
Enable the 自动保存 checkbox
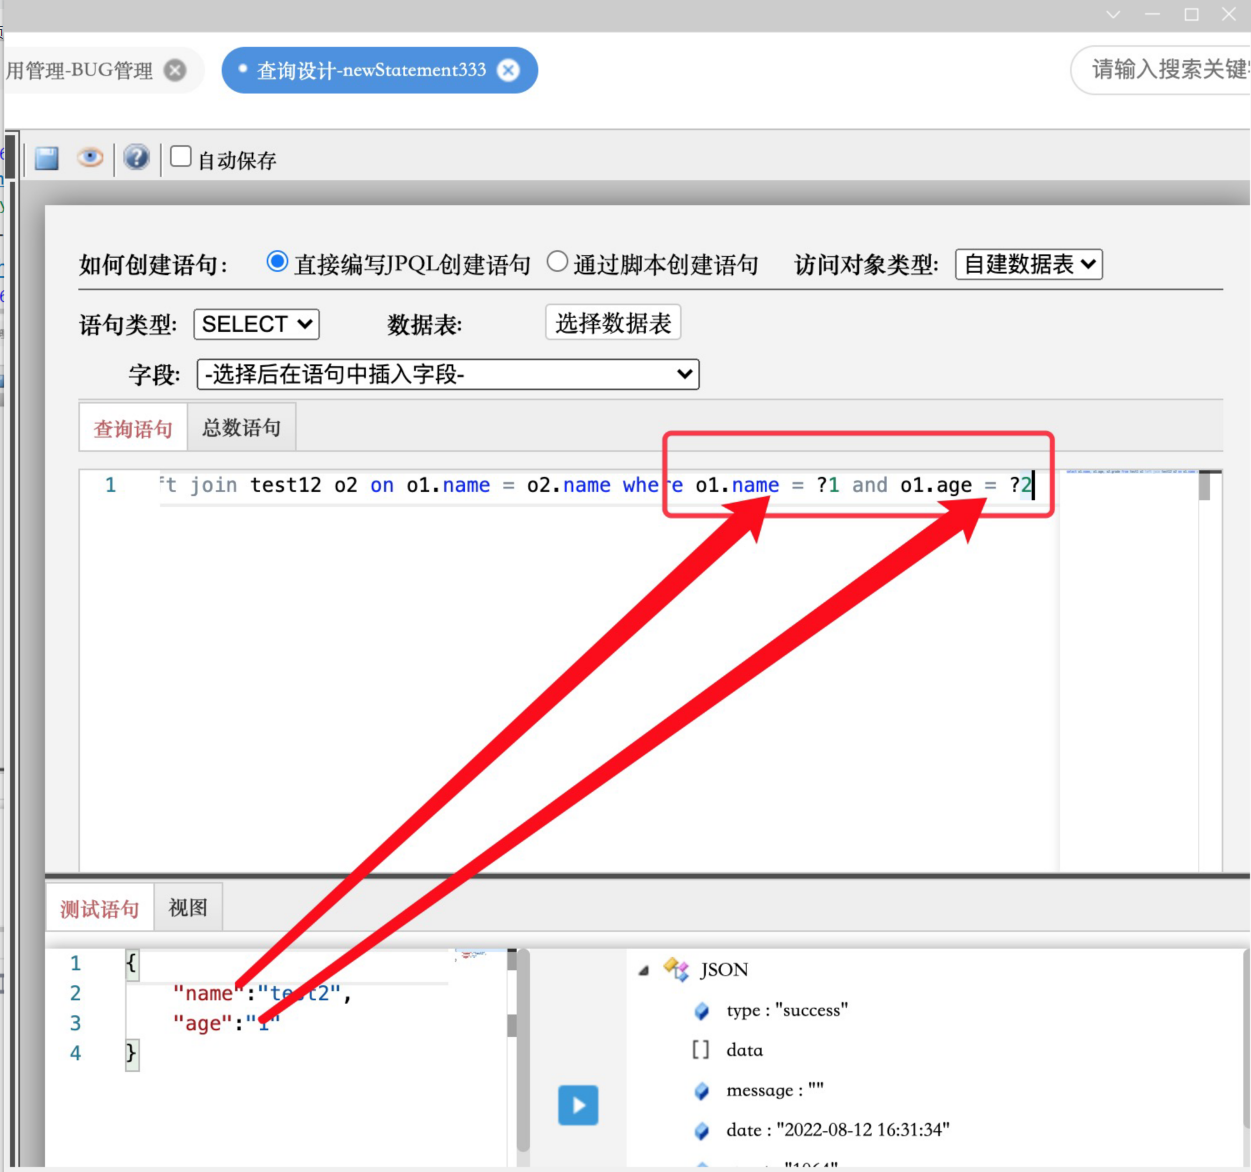(180, 156)
